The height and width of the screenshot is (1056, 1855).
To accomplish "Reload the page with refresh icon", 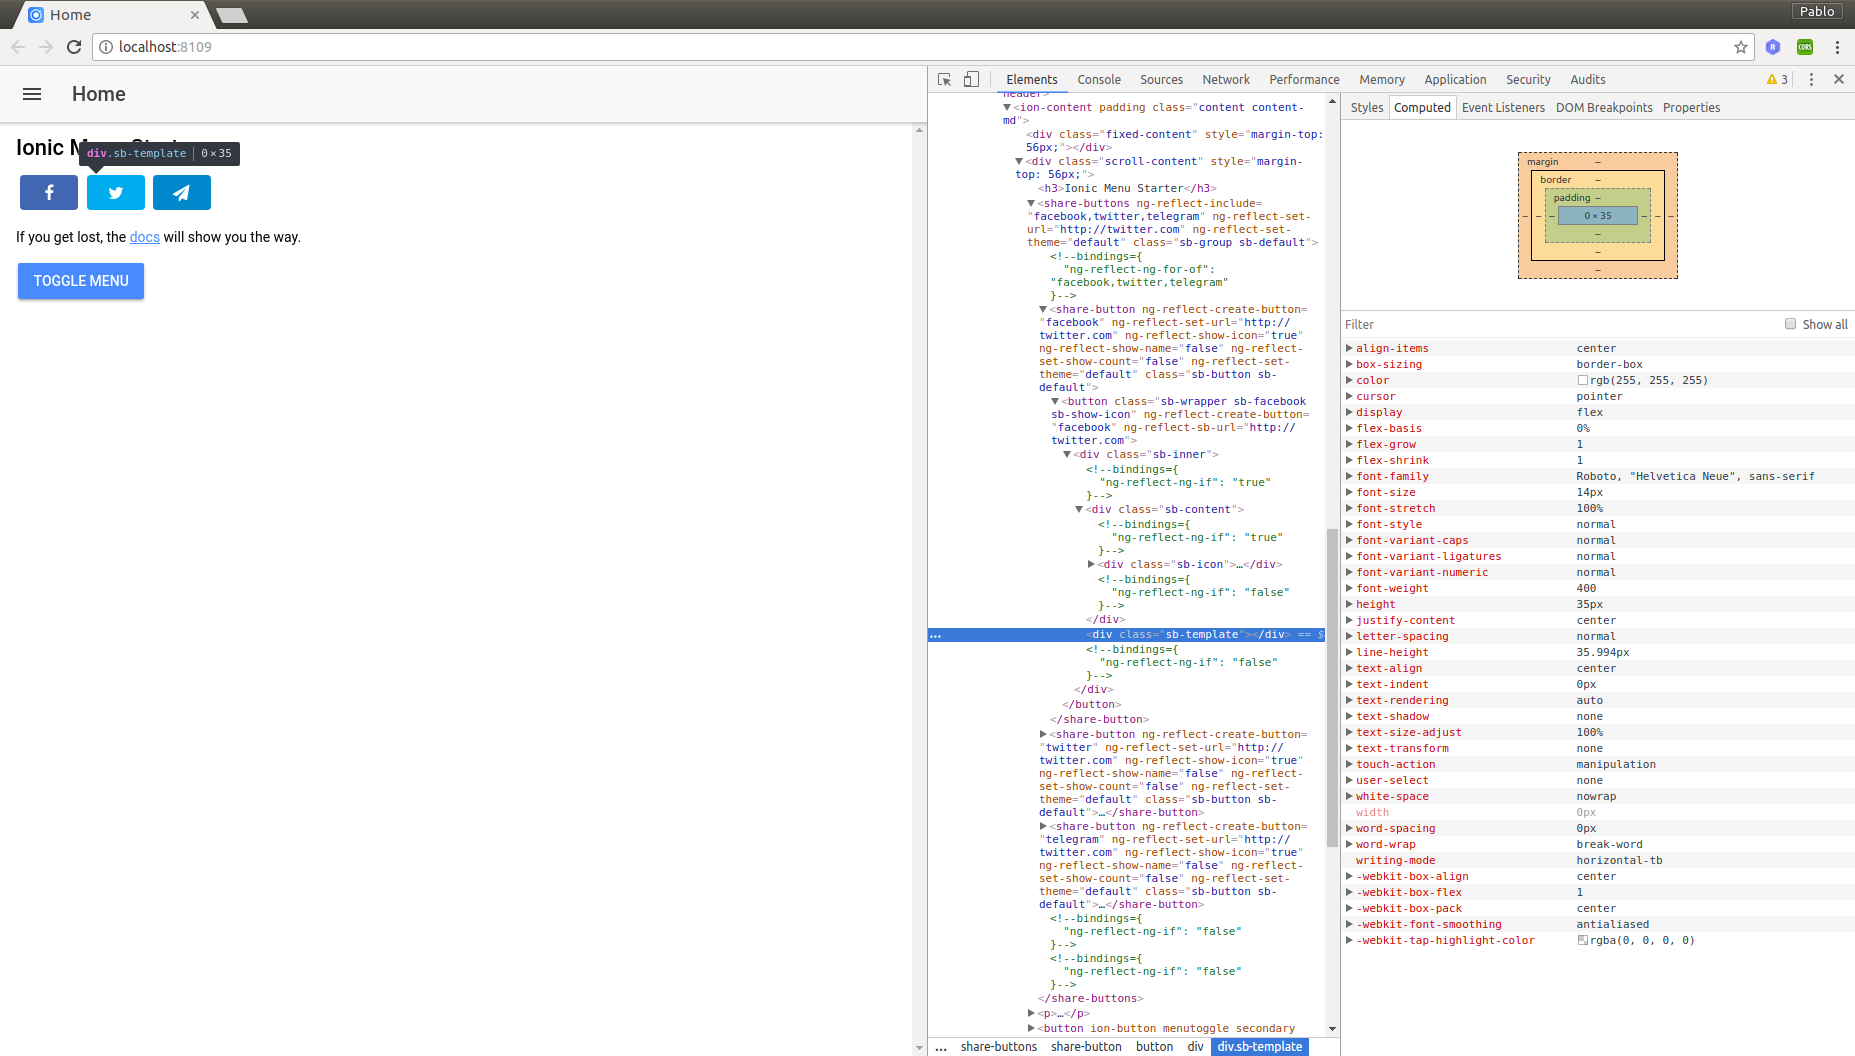I will click(74, 47).
